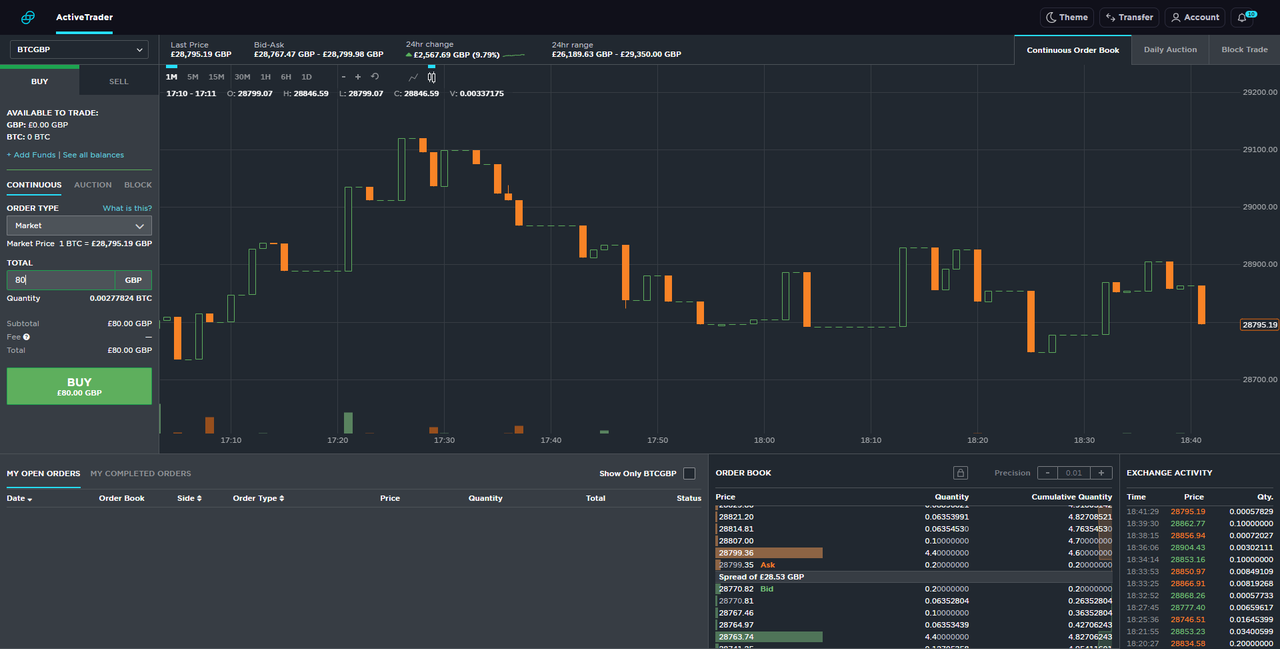Increase order book precision
The height and width of the screenshot is (649, 1280).
point(1102,473)
